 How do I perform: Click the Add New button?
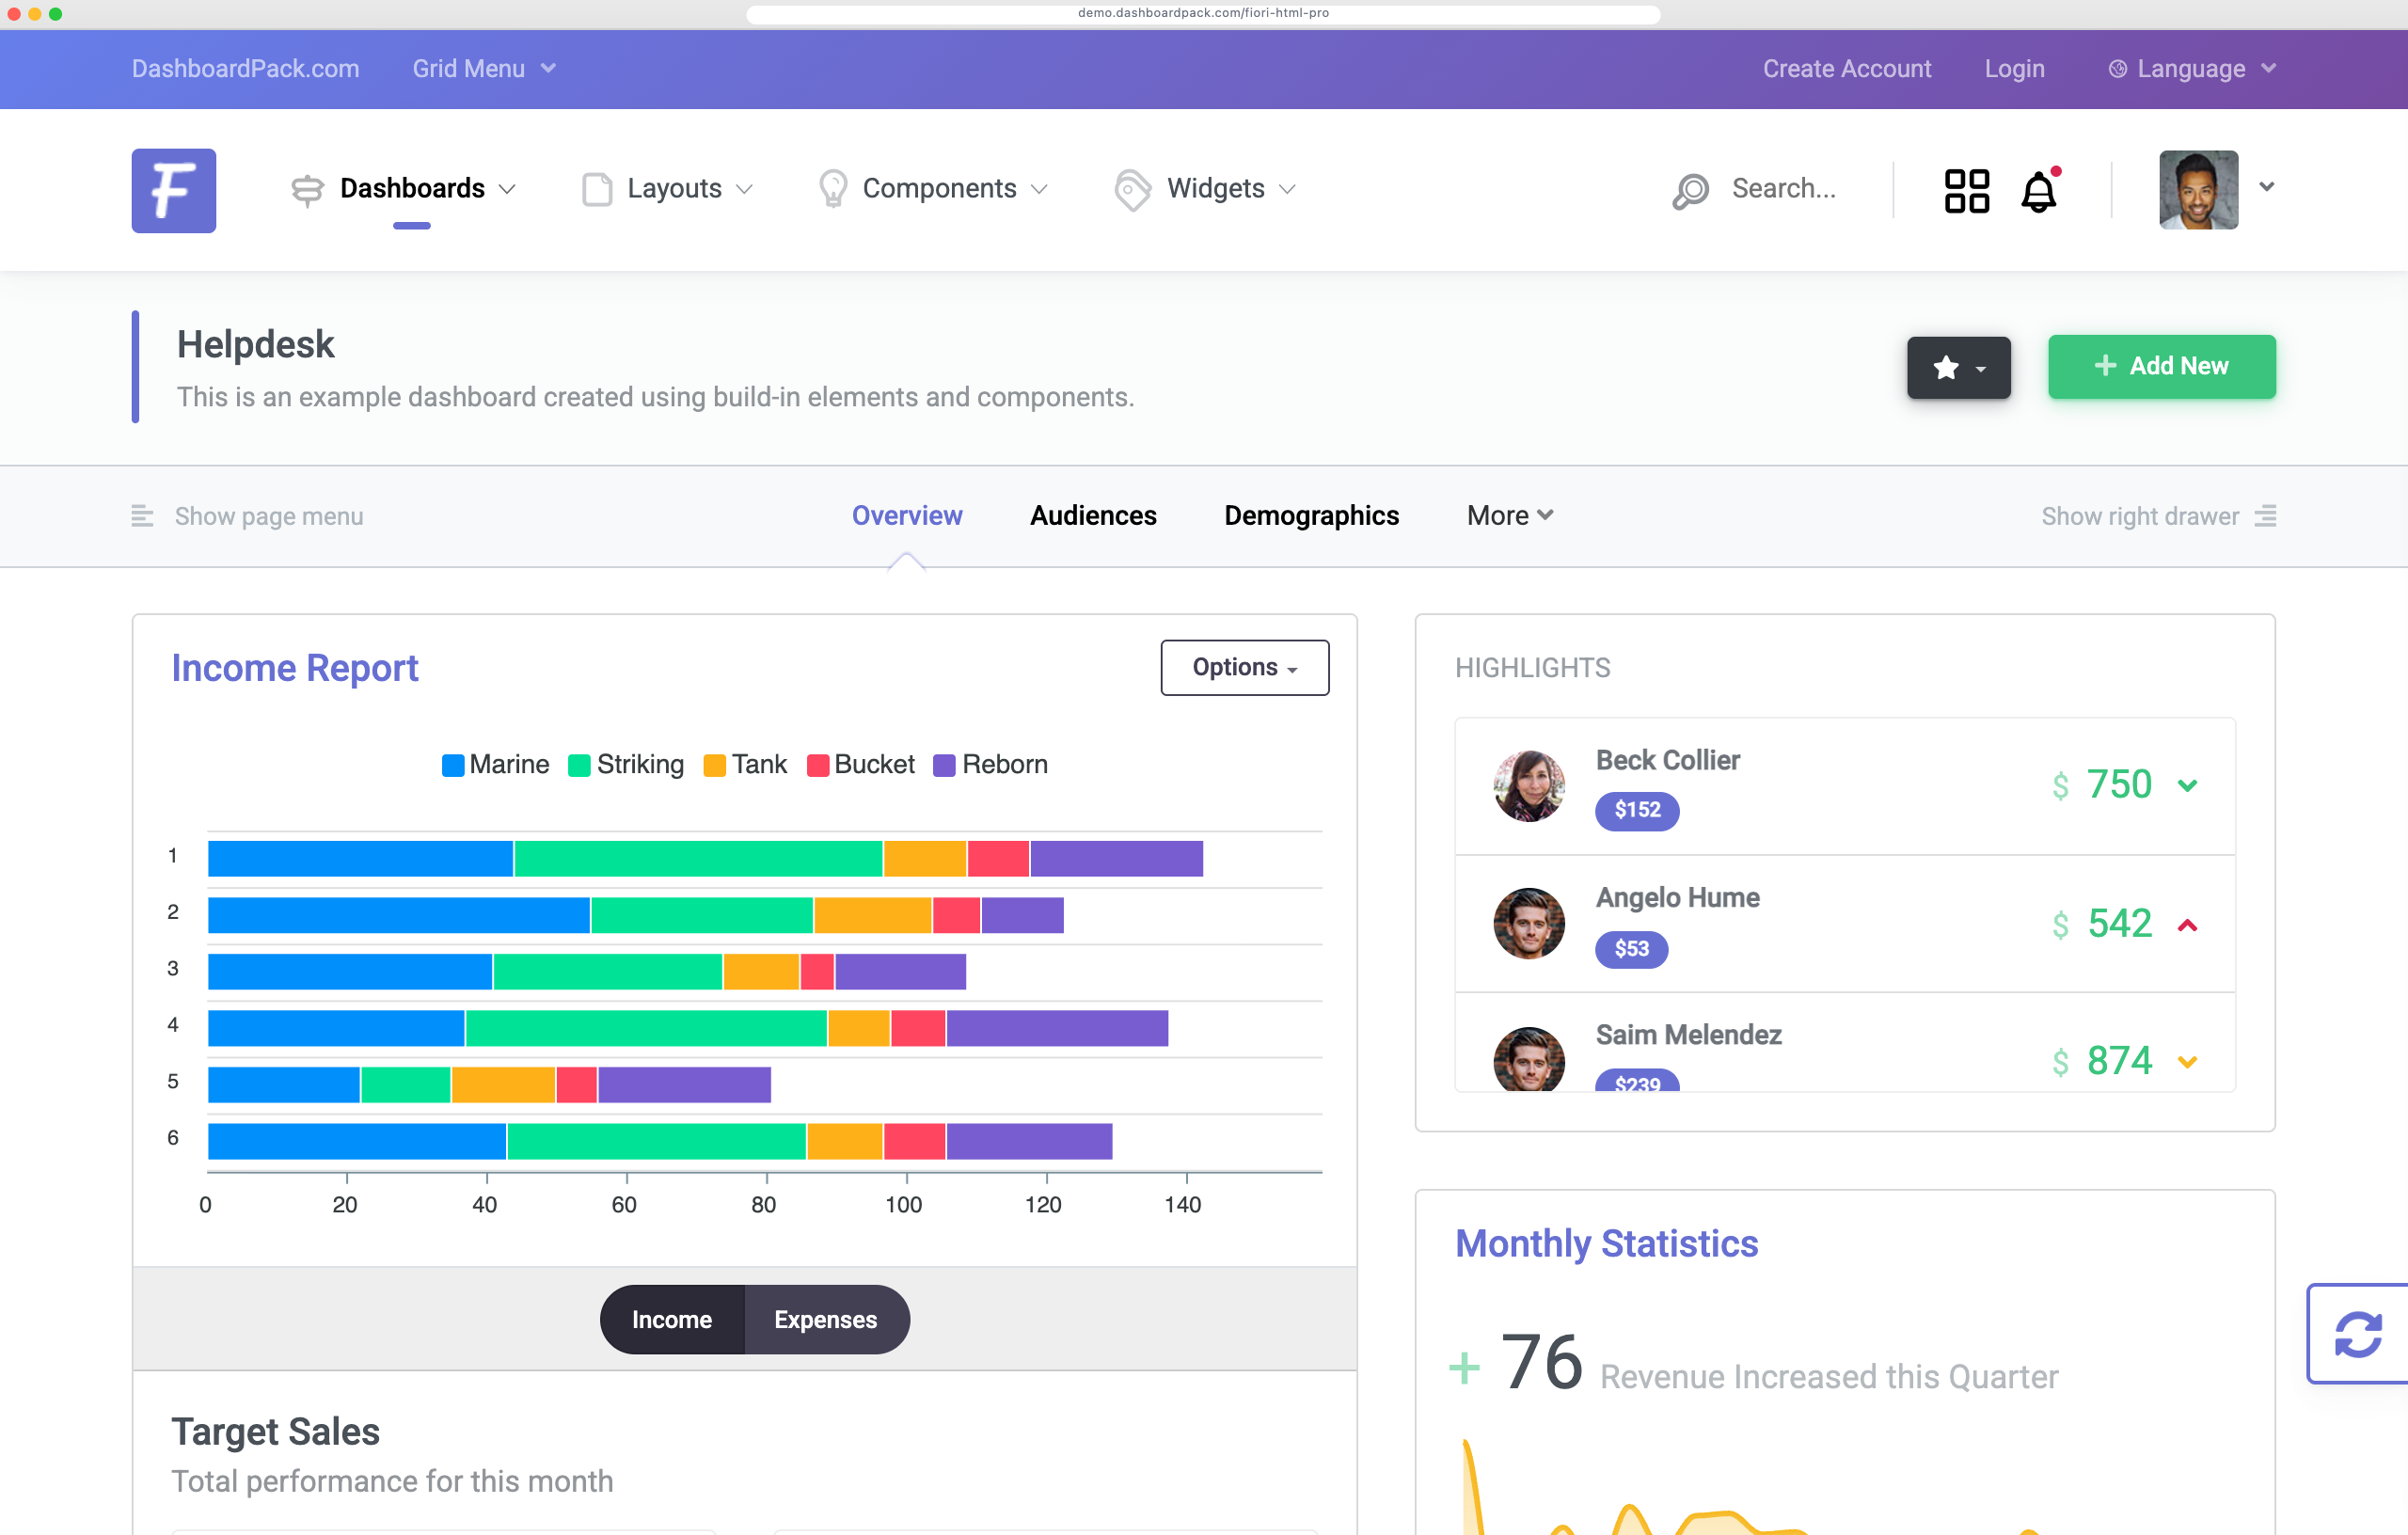2161,367
